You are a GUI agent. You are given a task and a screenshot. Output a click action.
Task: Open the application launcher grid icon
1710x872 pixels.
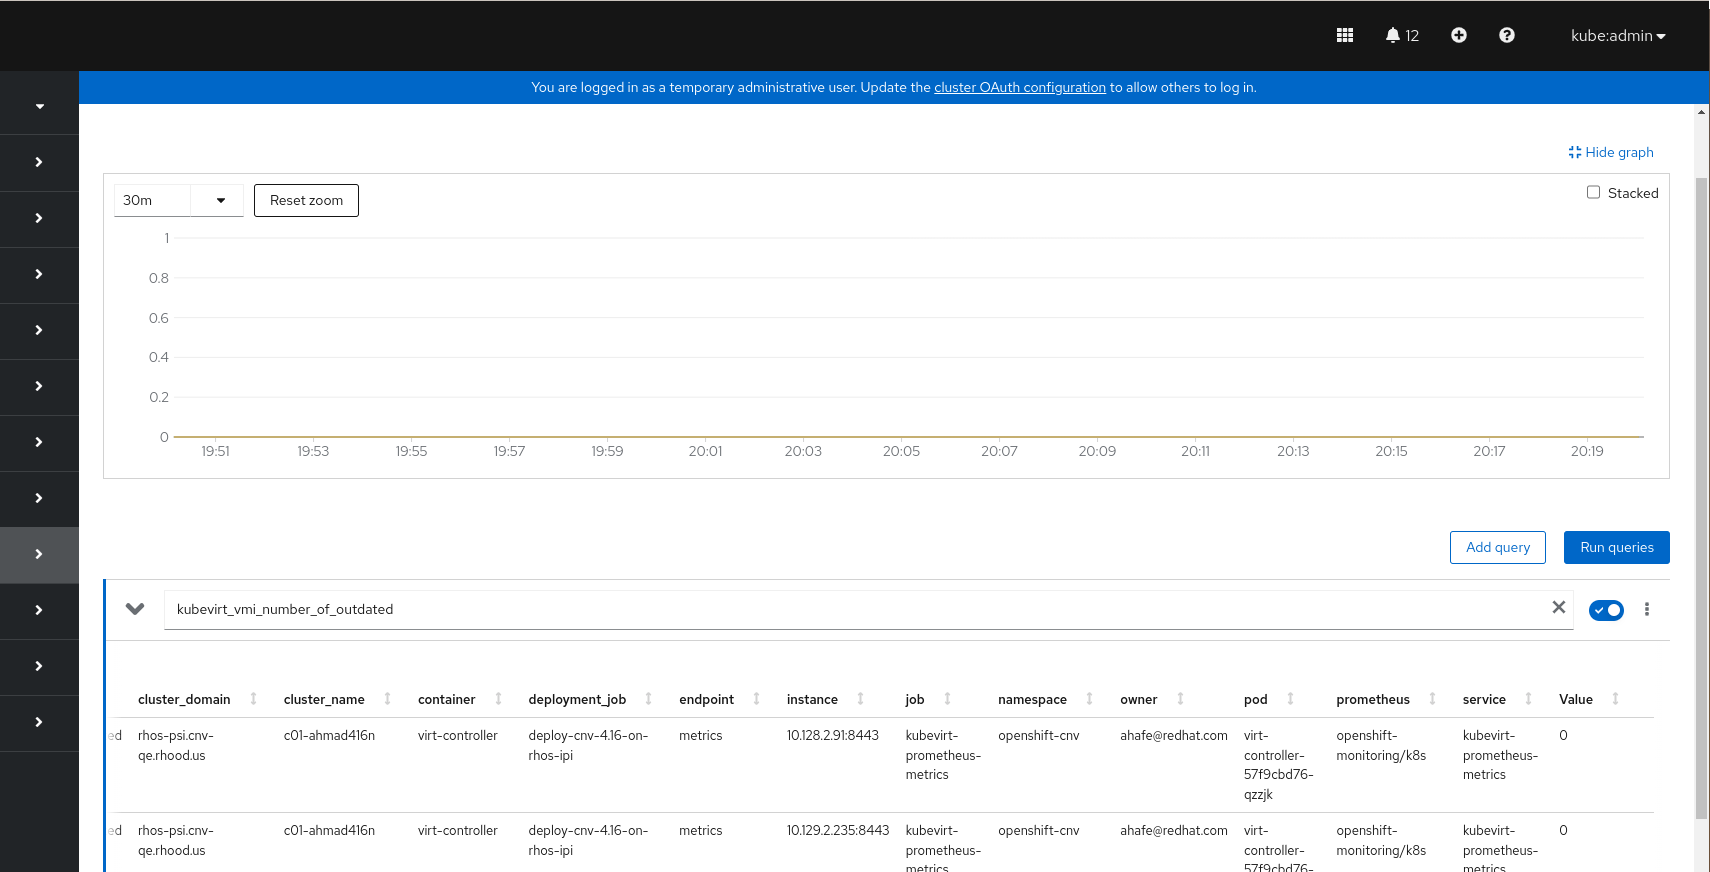coord(1344,35)
